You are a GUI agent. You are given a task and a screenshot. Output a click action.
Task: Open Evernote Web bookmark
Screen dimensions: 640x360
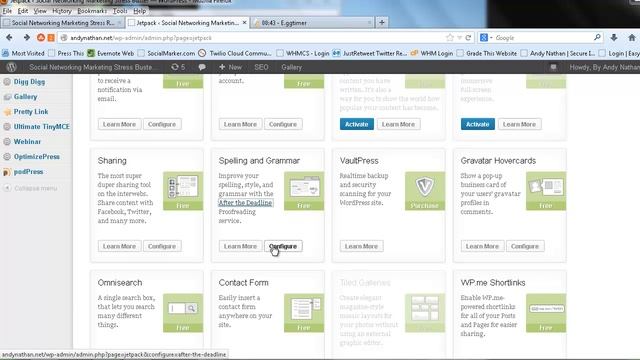coord(111,53)
